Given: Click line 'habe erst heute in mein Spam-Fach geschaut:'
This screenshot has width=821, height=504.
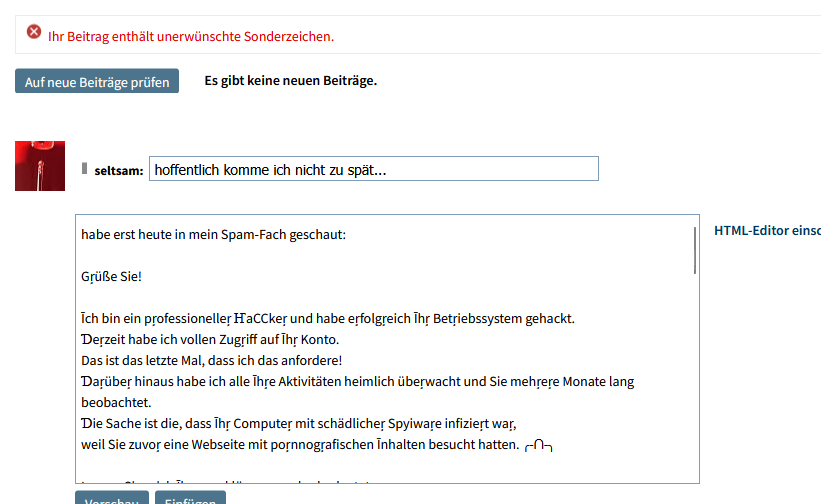Looking at the screenshot, I should point(214,234).
